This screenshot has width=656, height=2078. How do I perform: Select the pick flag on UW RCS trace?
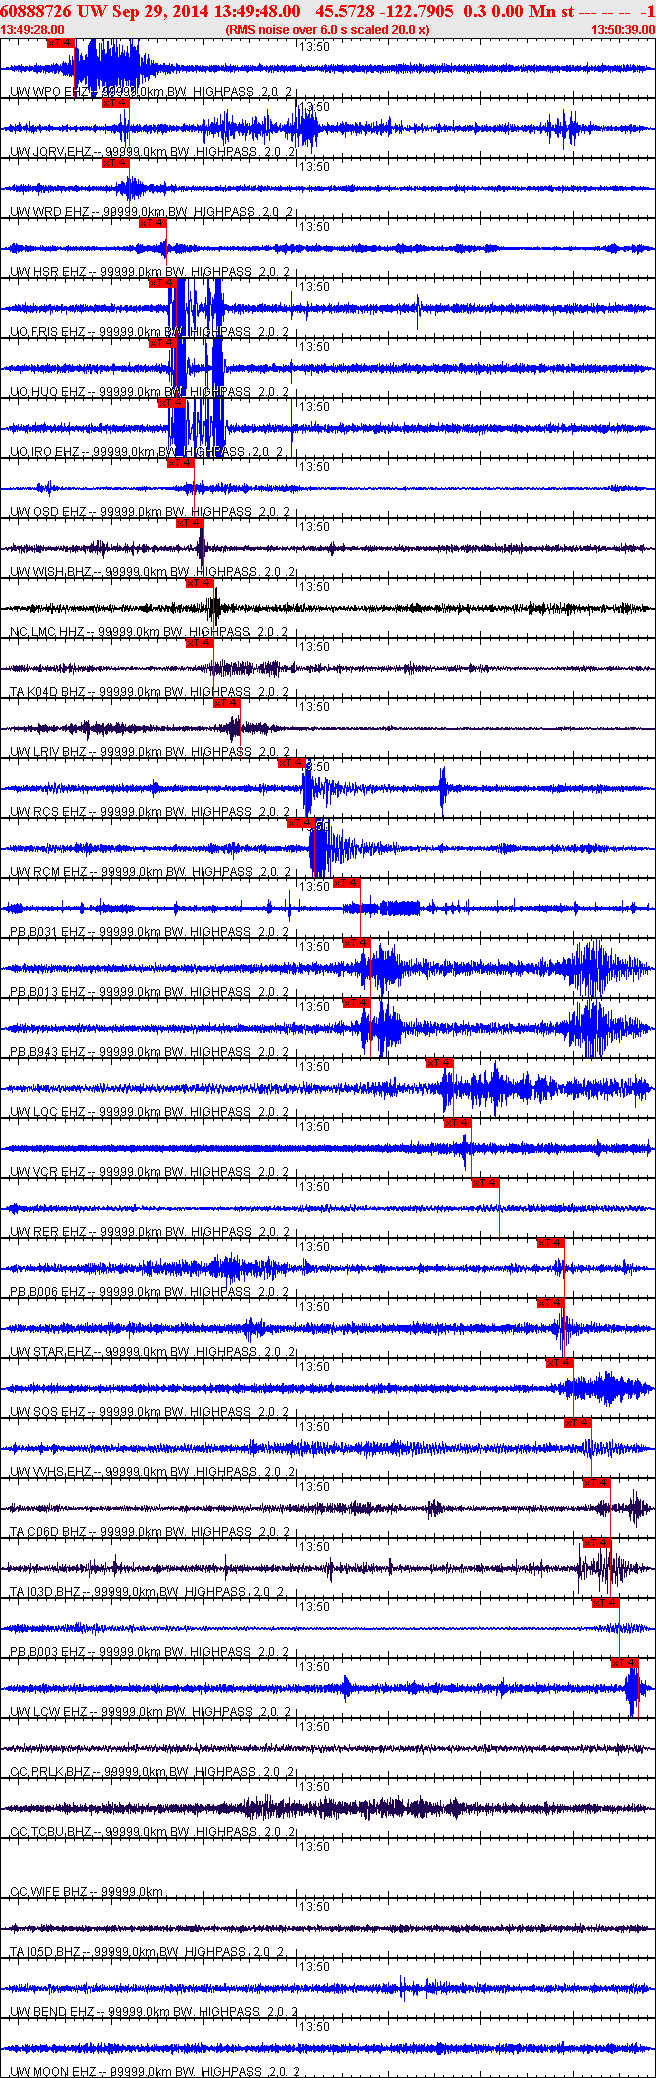click(291, 763)
